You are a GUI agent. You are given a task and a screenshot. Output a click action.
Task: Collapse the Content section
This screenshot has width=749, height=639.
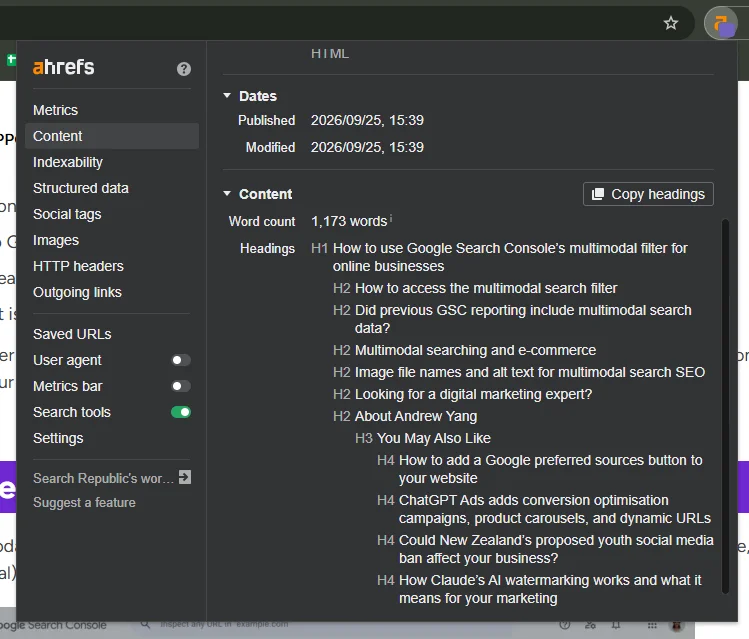(x=227, y=193)
